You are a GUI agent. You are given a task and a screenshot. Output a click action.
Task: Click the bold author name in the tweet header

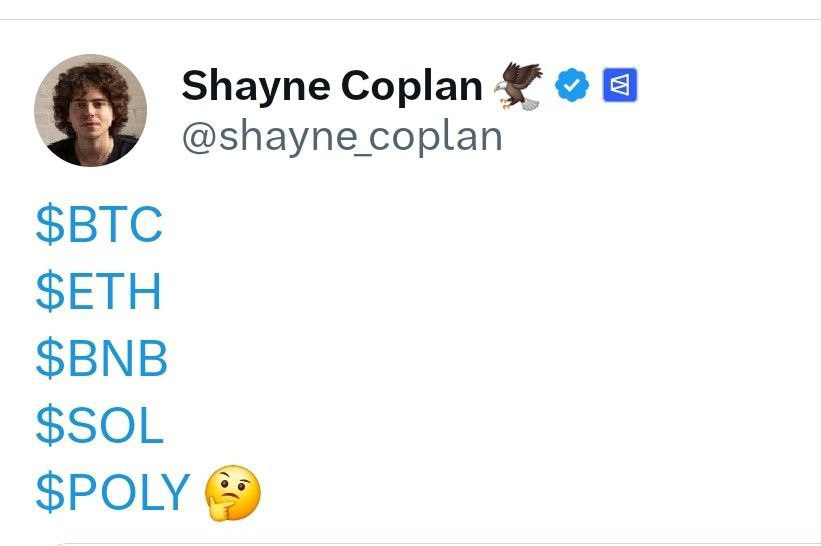[x=332, y=87]
